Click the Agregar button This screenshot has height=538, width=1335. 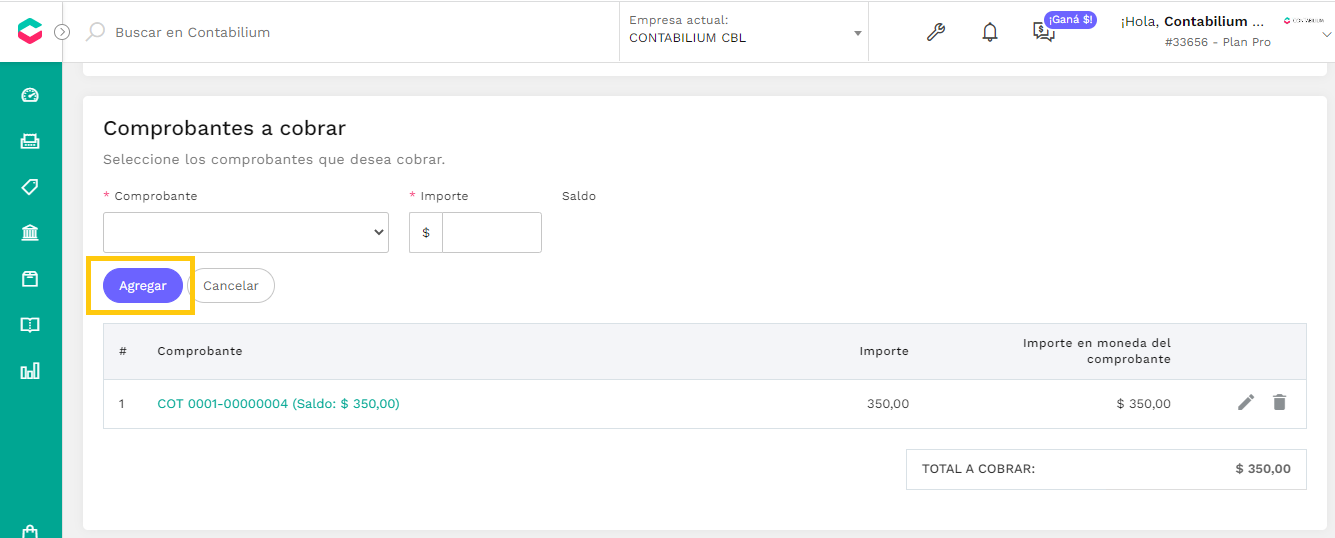coord(143,285)
